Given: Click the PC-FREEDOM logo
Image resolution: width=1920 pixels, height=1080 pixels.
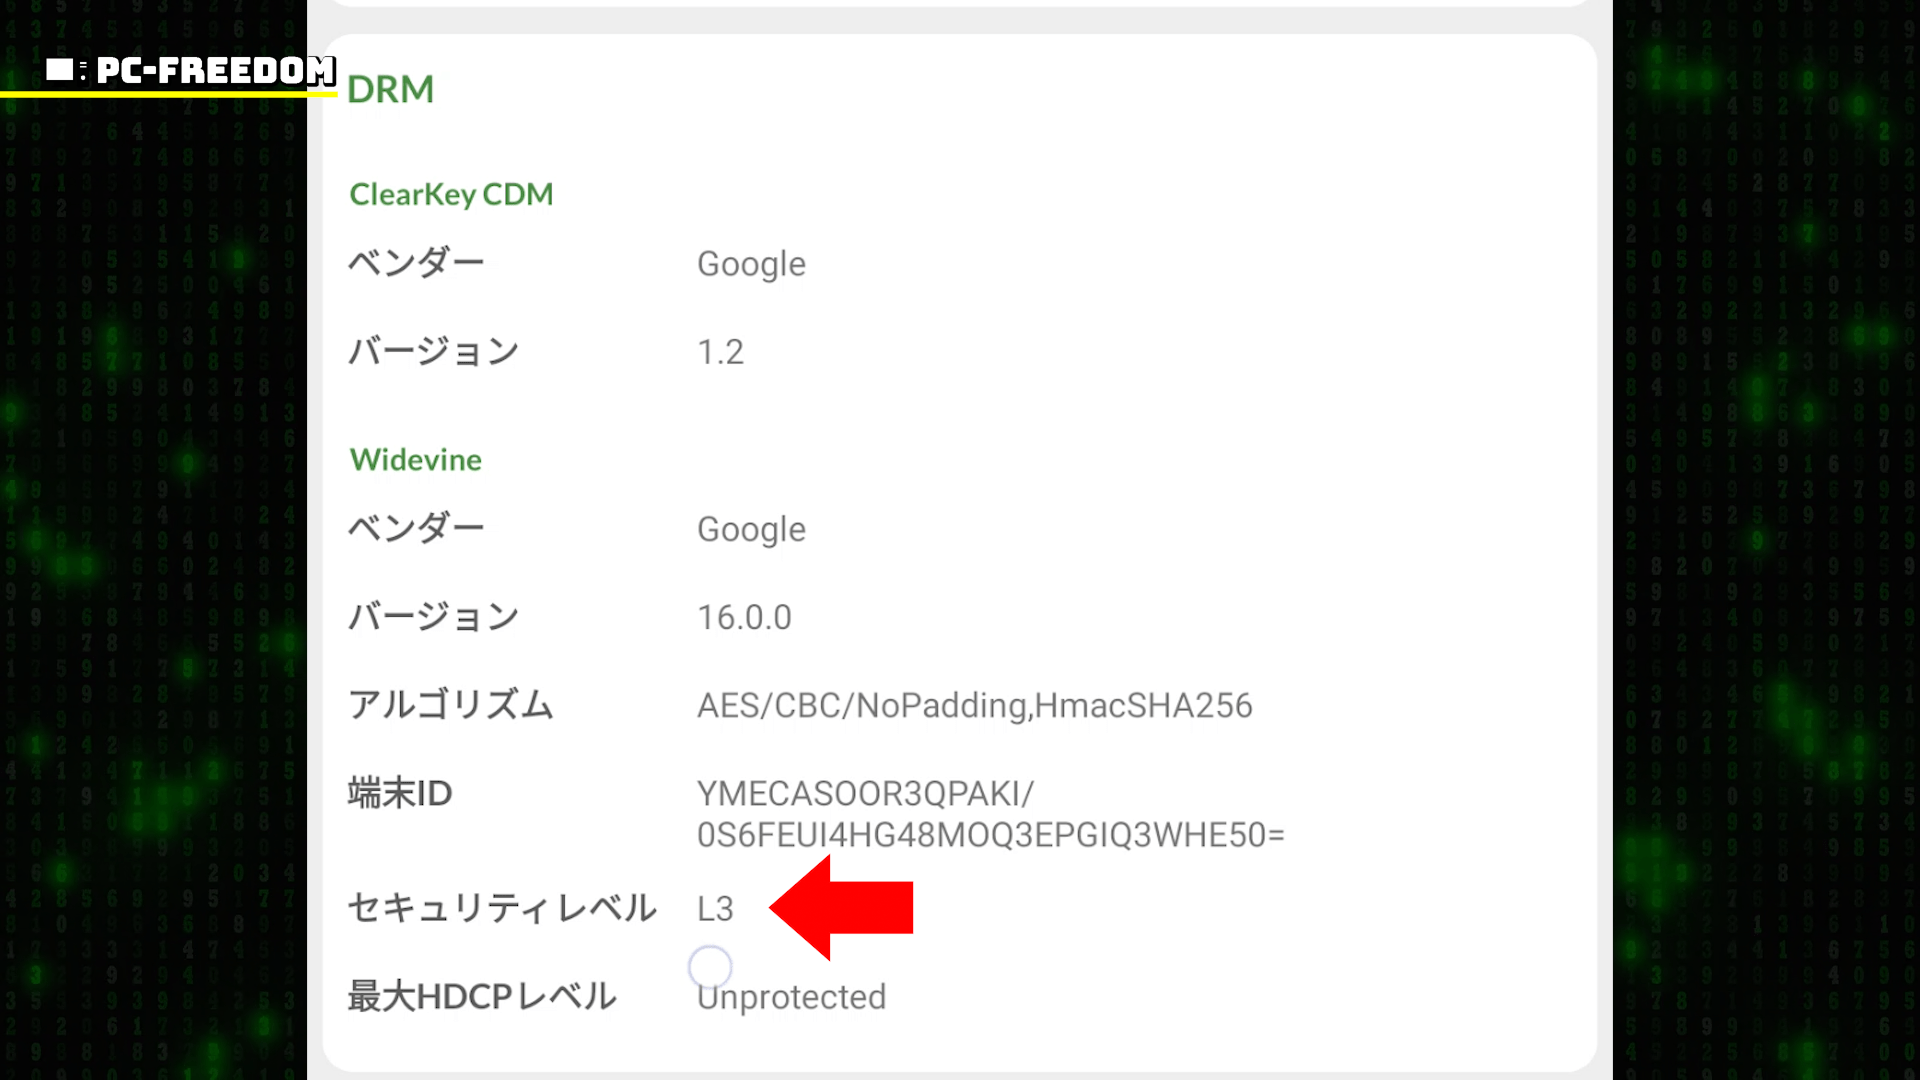Looking at the screenshot, I should coord(190,70).
